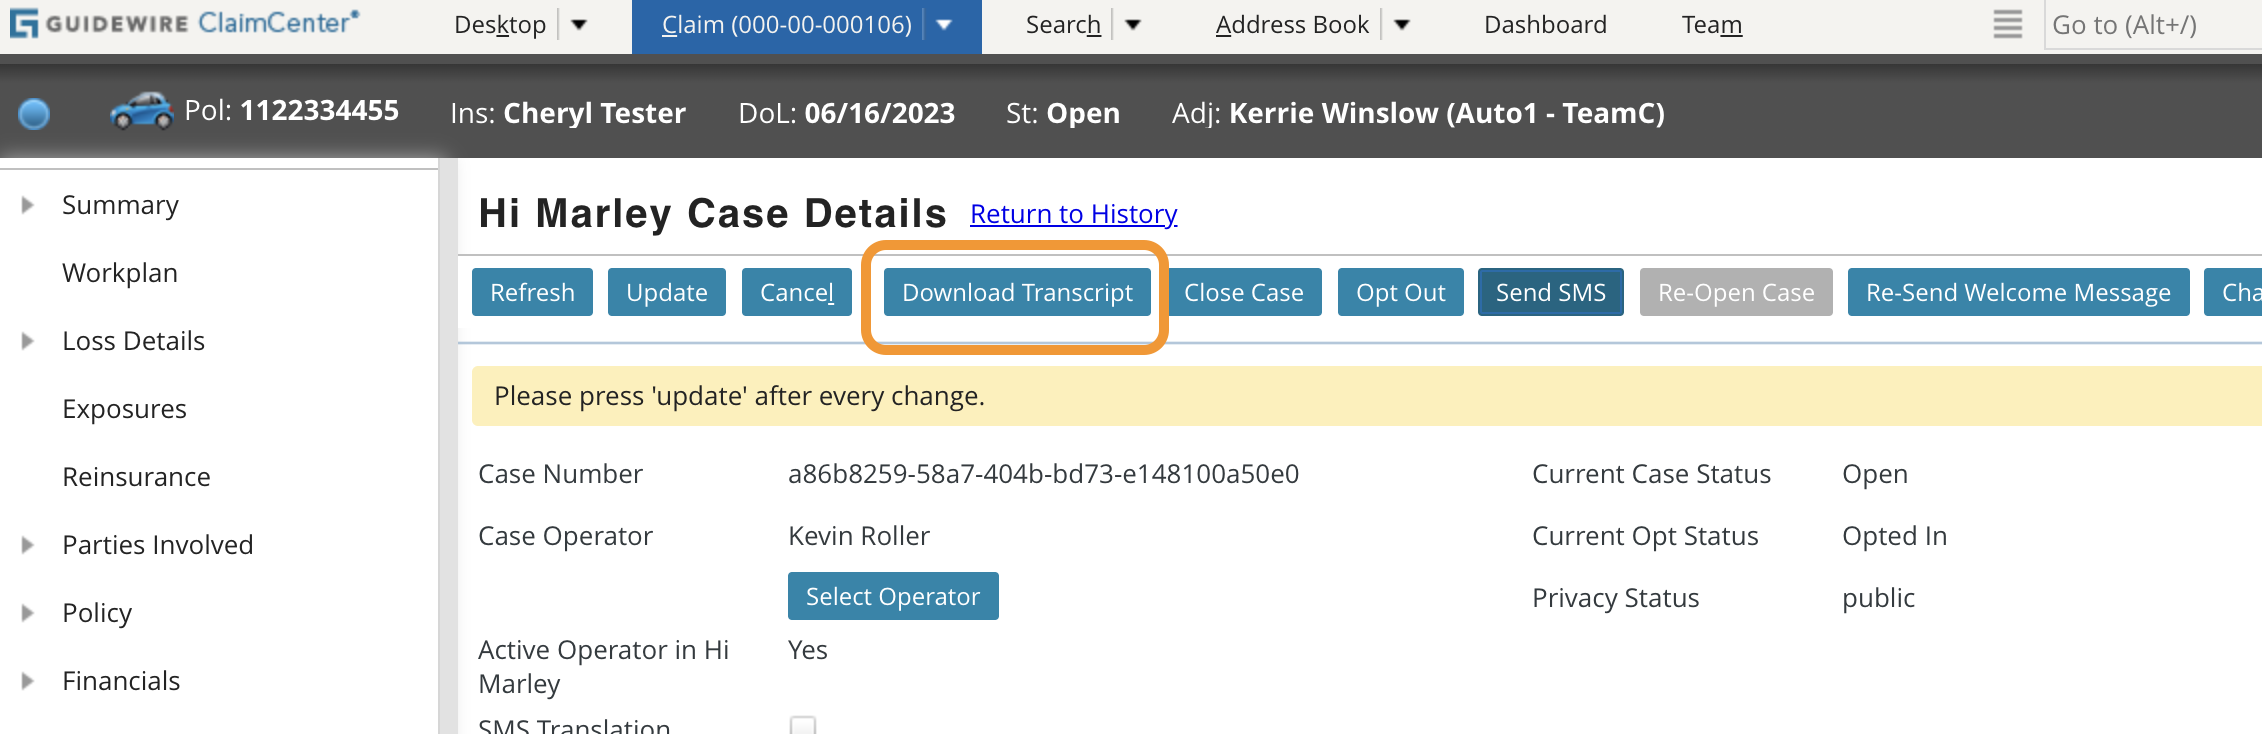The height and width of the screenshot is (734, 2262).
Task: Open the Claim tab dropdown arrow
Action: [x=944, y=25]
